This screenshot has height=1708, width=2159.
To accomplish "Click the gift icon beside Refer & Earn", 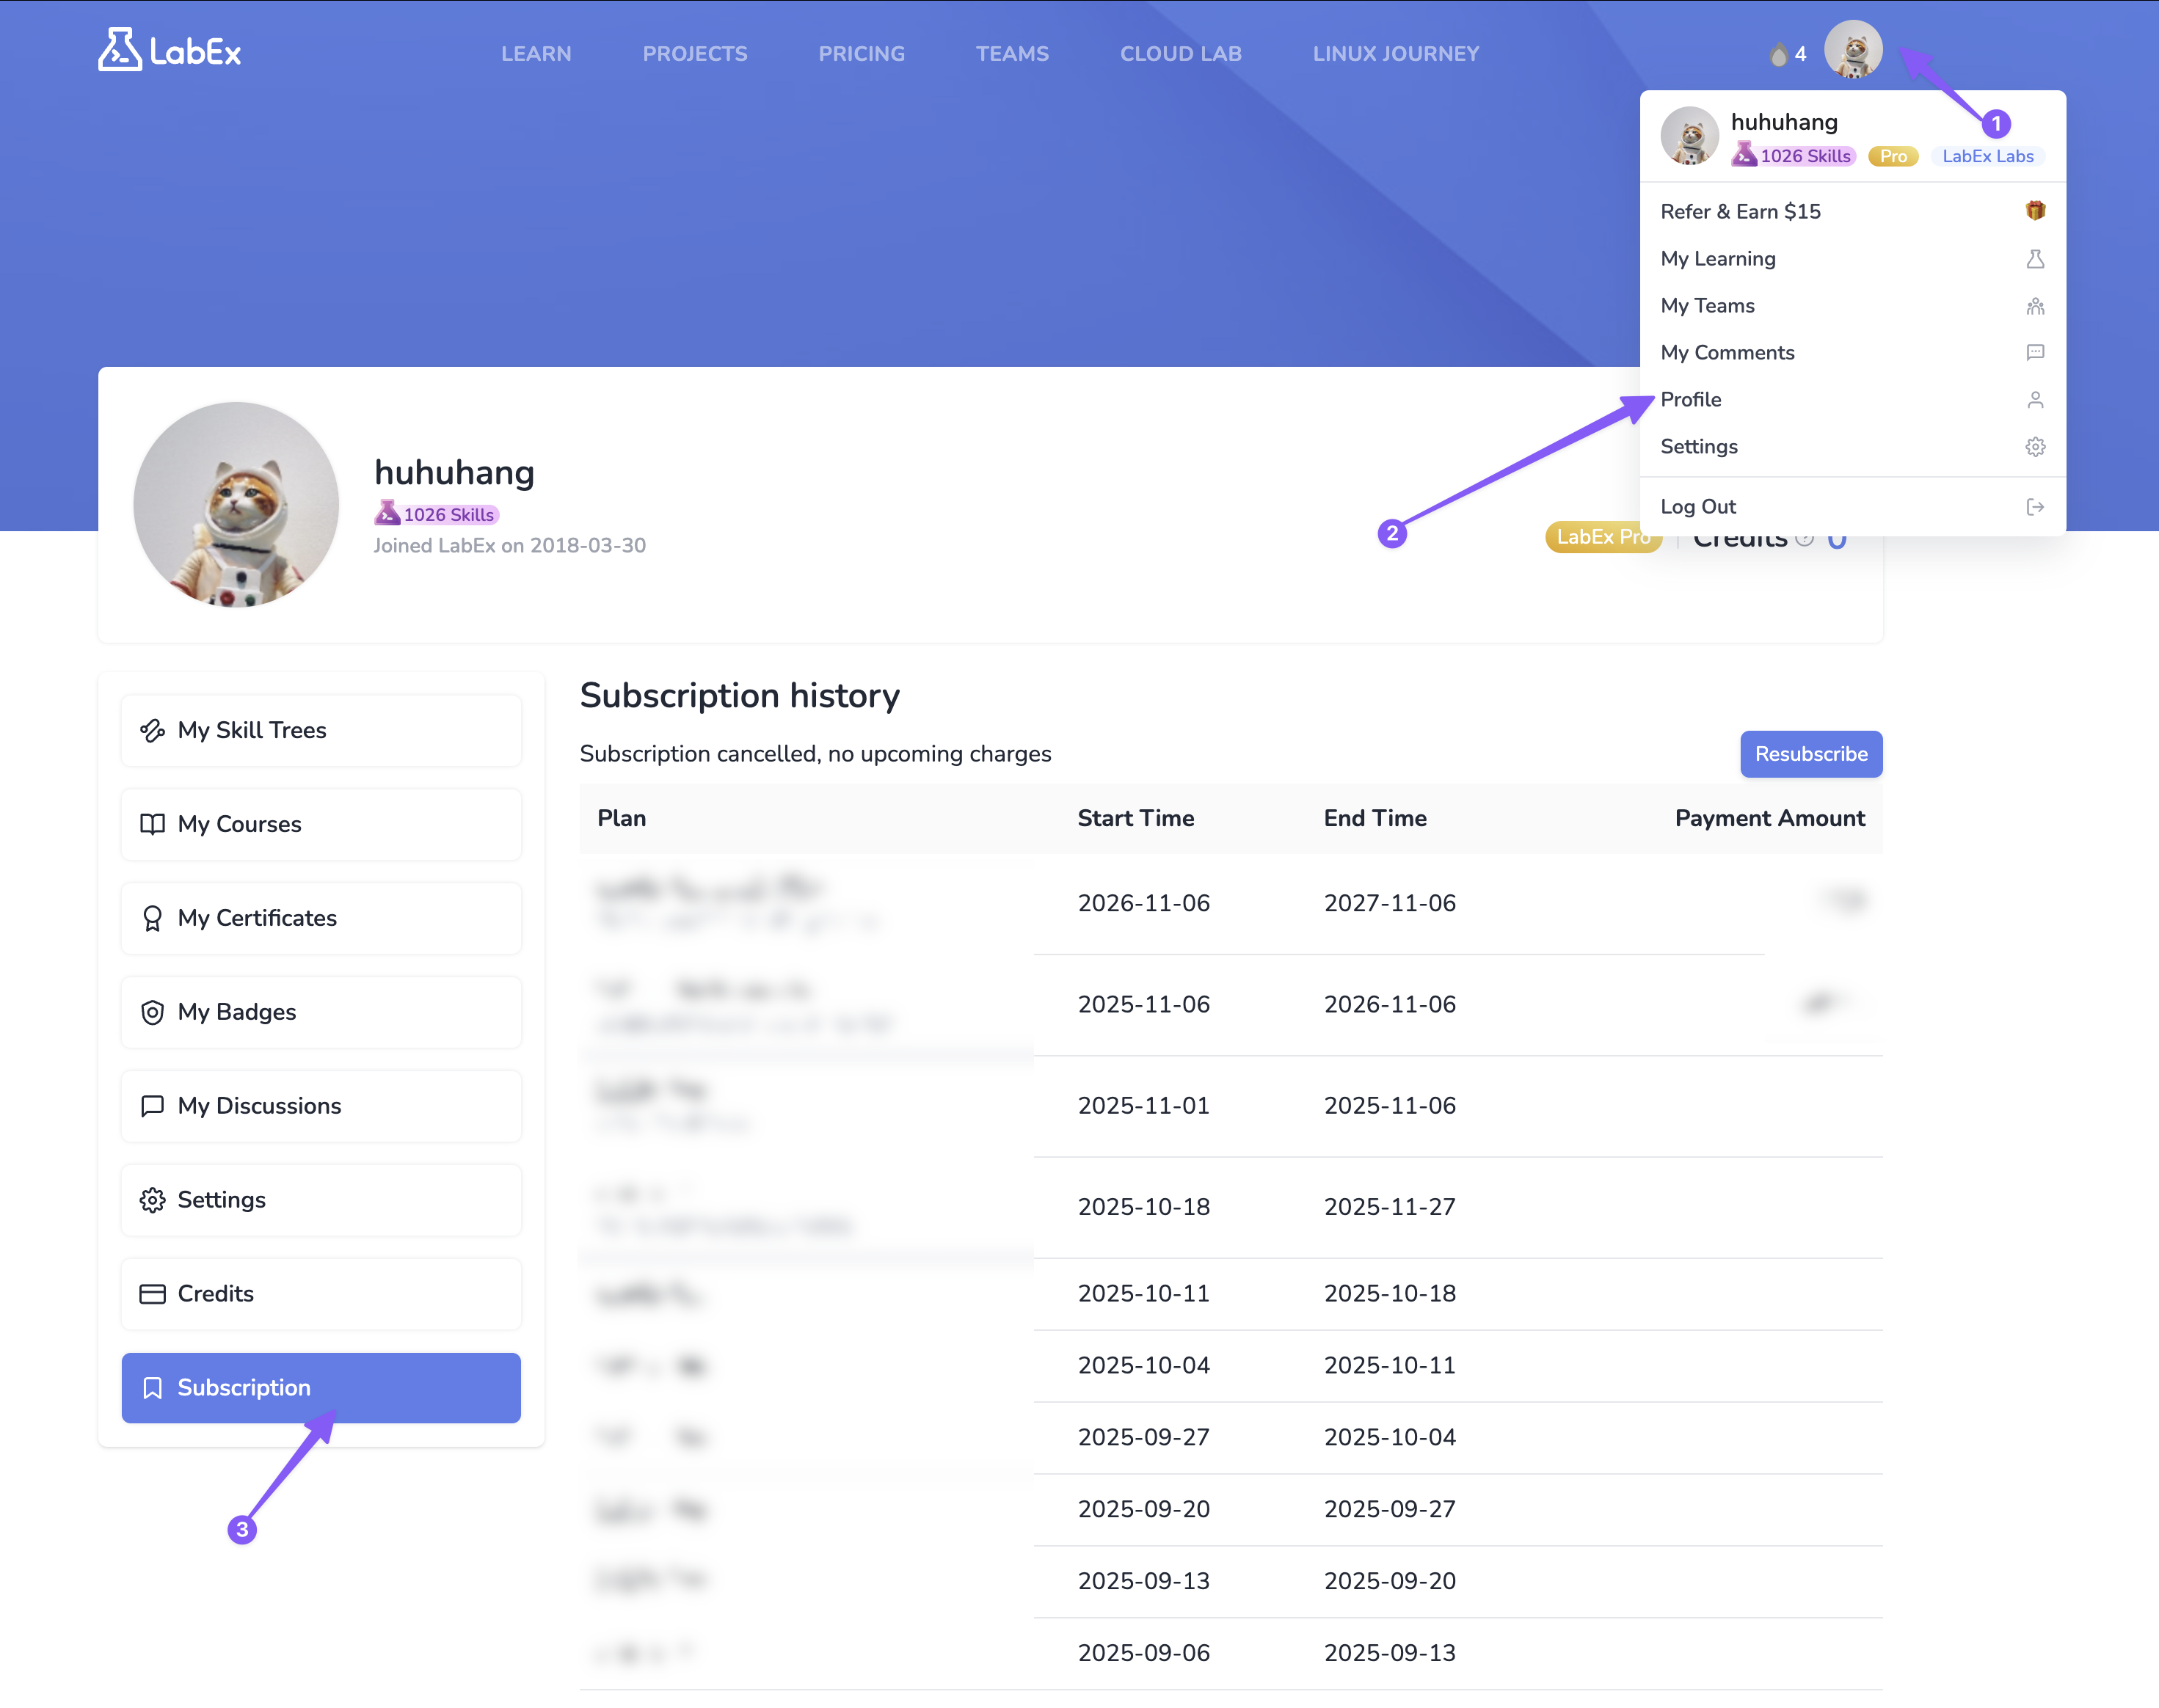I will (2034, 211).
